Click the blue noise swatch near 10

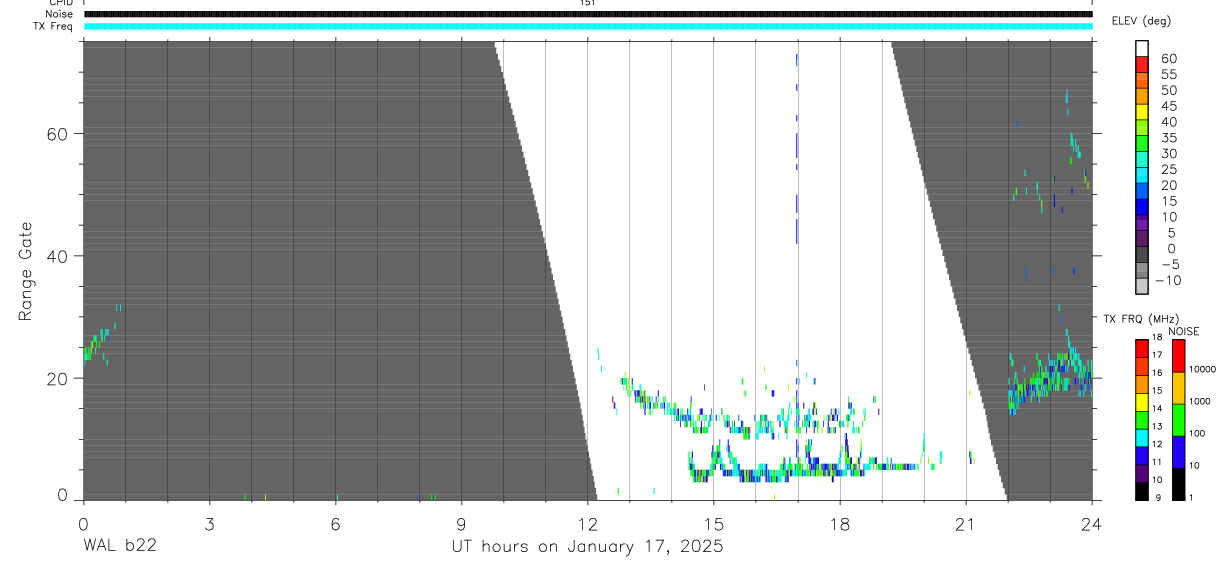[x=1178, y=452]
